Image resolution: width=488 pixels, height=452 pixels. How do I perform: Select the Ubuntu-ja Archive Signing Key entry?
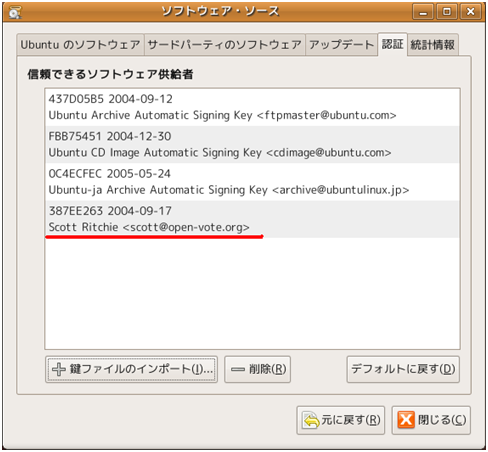[252, 182]
